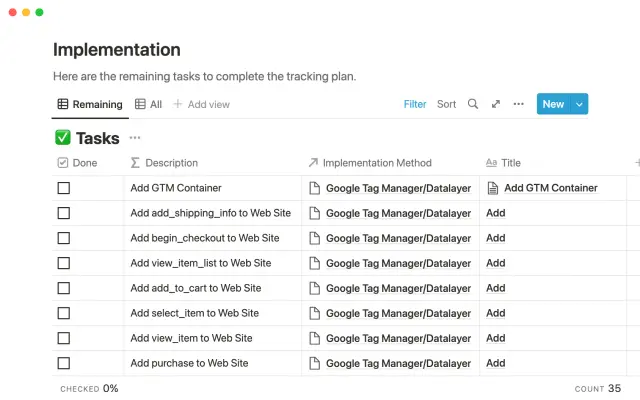Image resolution: width=640 pixels, height=400 pixels.
Task: Open the CHECKED 0% calculation menu
Action: (x=89, y=389)
